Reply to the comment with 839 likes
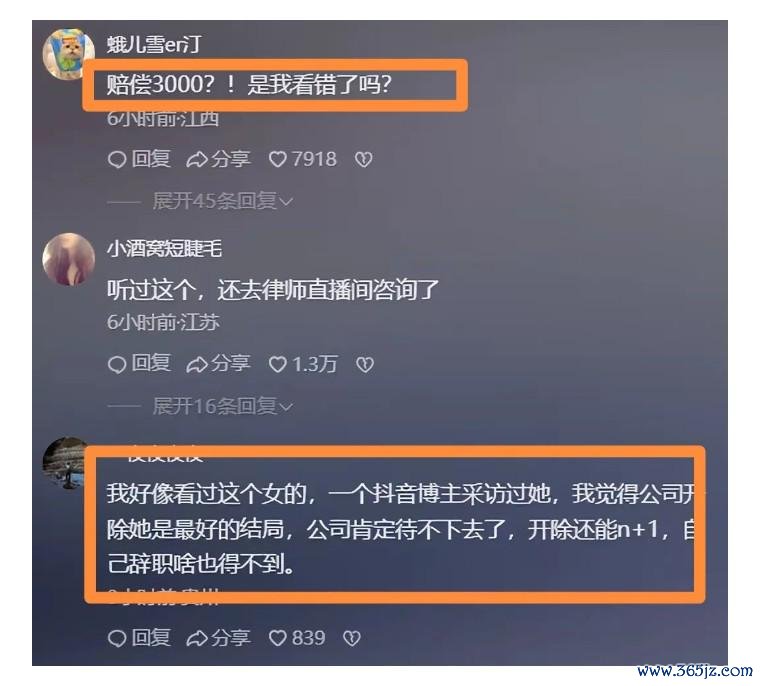Image resolution: width=760 pixels, height=686 pixels. (139, 638)
